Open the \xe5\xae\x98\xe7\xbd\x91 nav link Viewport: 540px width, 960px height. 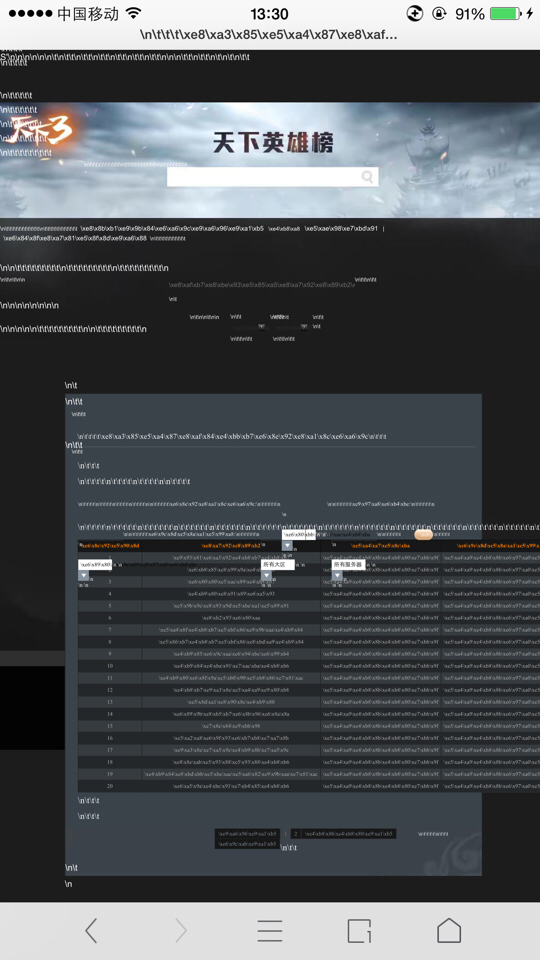[342, 228]
